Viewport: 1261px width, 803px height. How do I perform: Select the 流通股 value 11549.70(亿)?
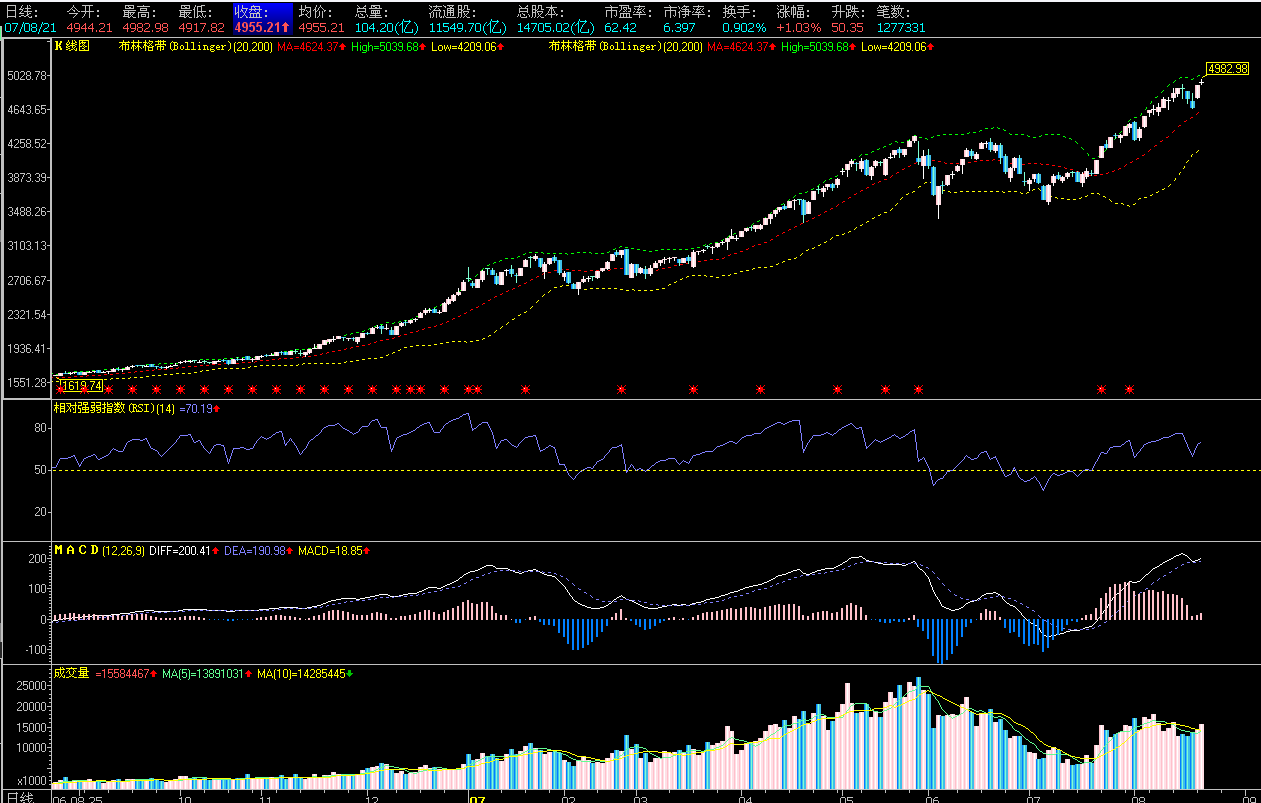tap(468, 28)
